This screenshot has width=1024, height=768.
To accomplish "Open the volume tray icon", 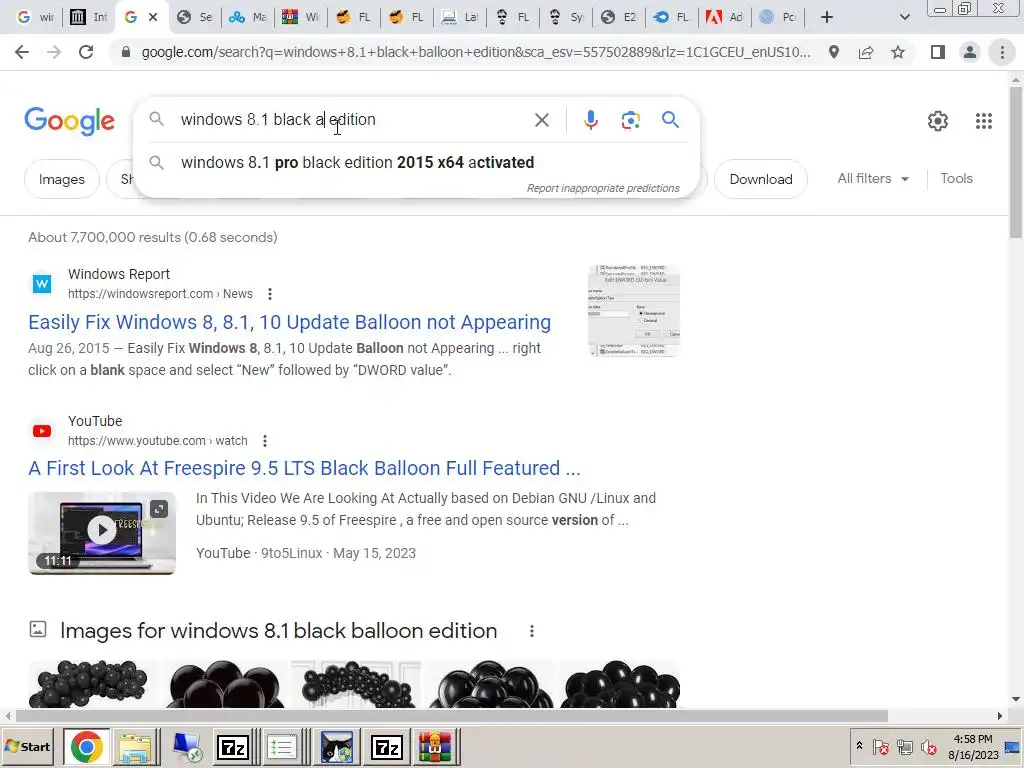I will [928, 746].
